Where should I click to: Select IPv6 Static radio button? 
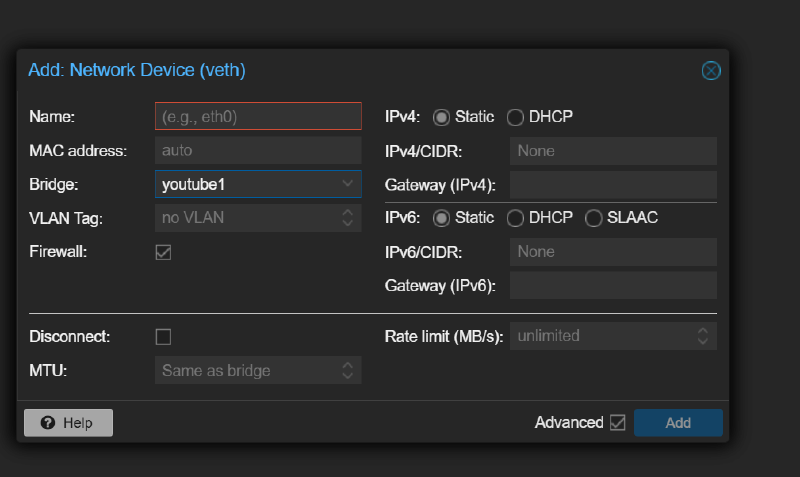pyautogui.click(x=441, y=218)
